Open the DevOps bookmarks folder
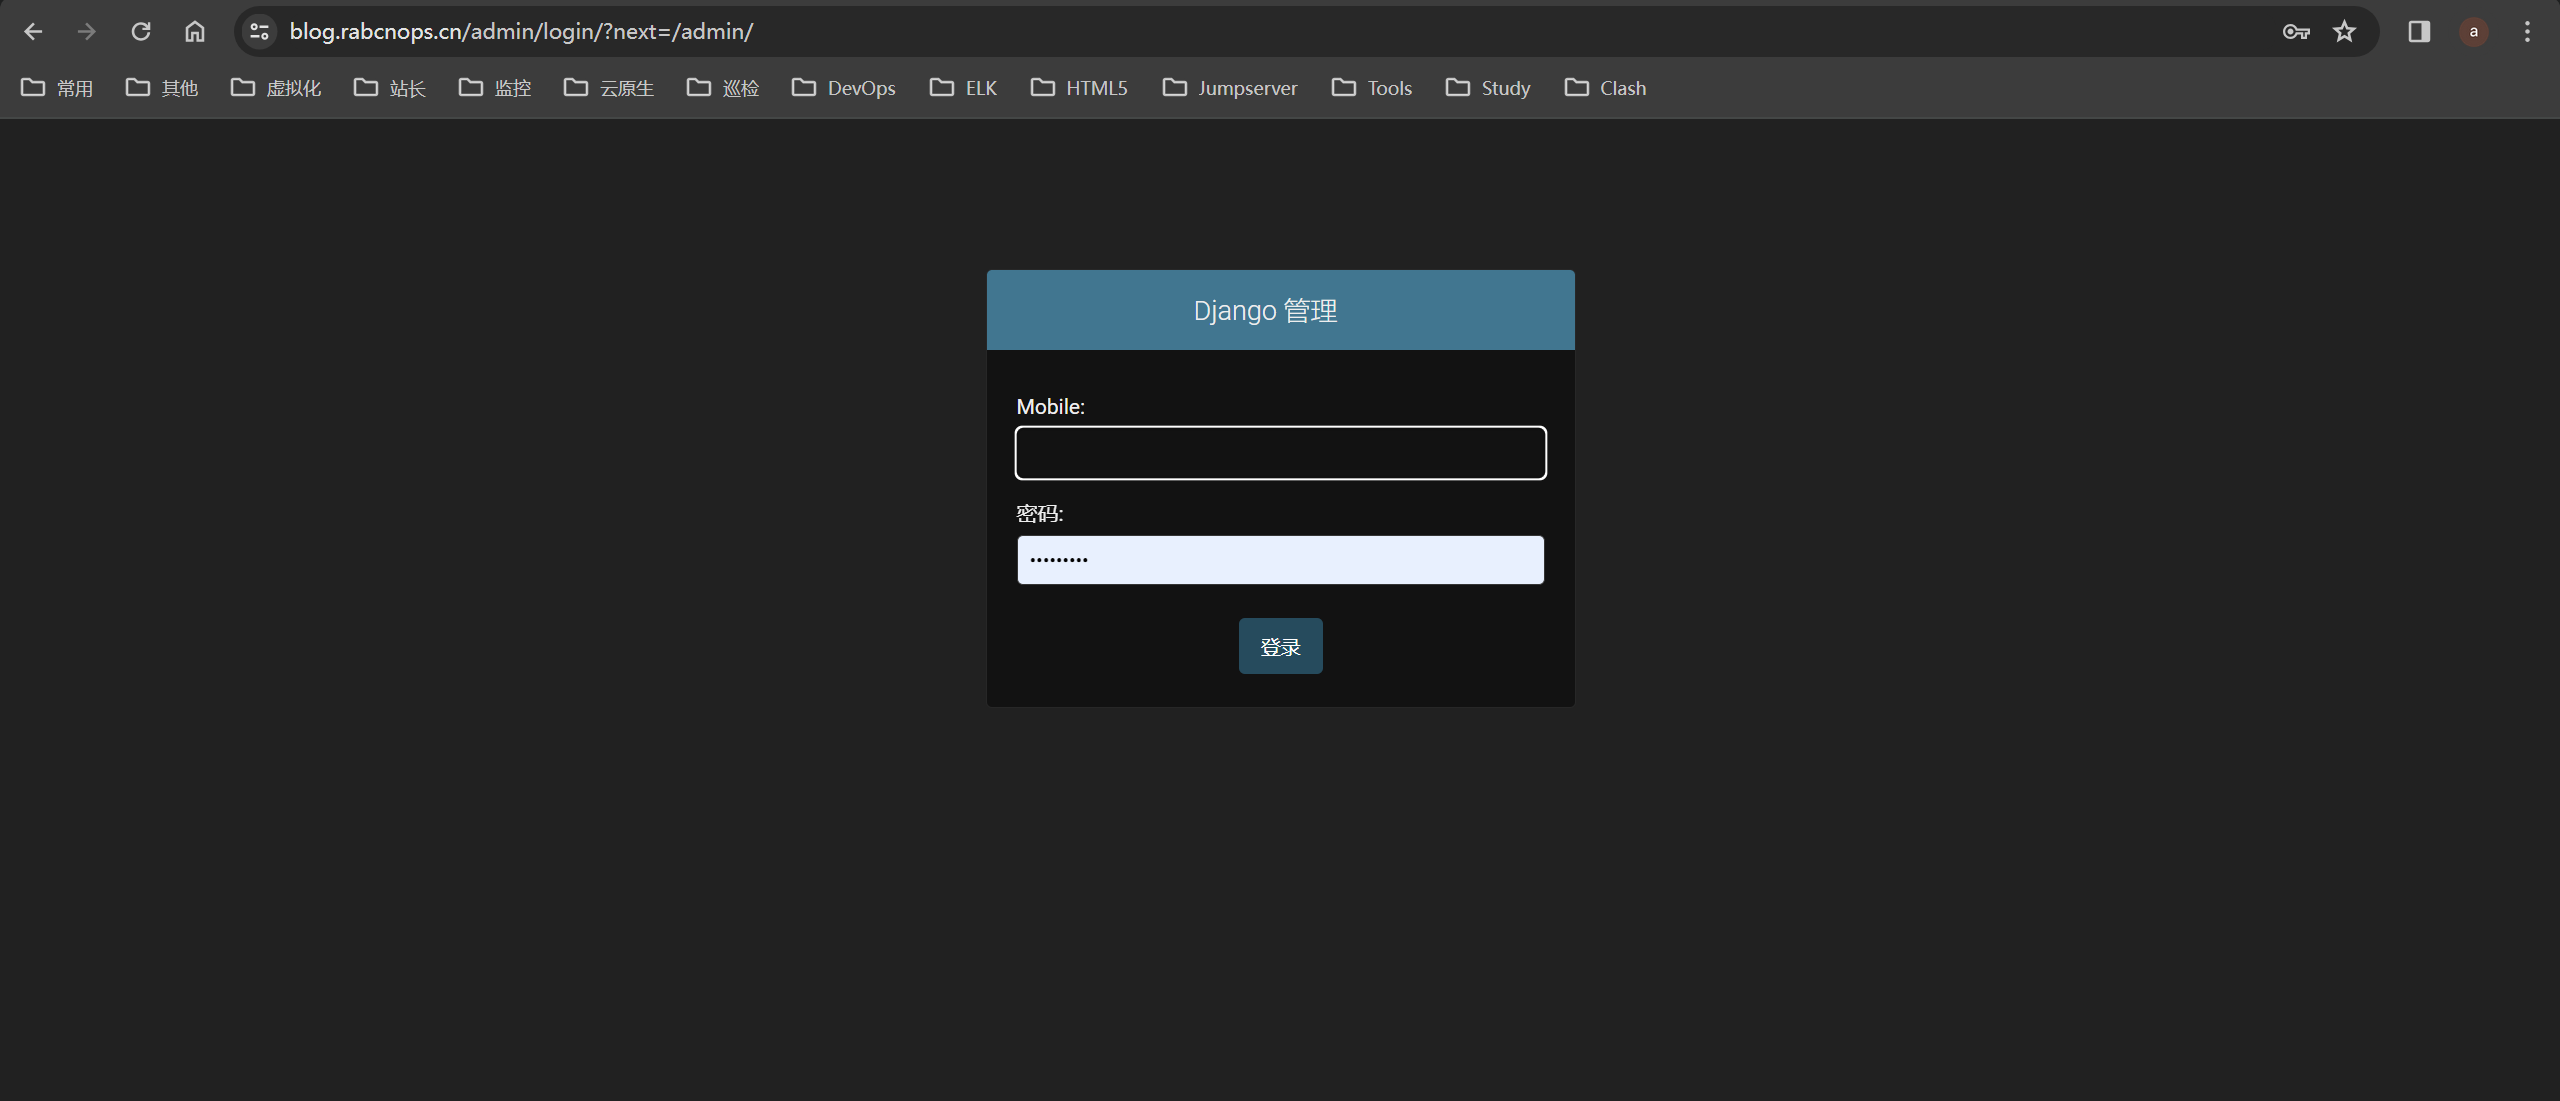The width and height of the screenshot is (2560, 1101). (x=844, y=88)
